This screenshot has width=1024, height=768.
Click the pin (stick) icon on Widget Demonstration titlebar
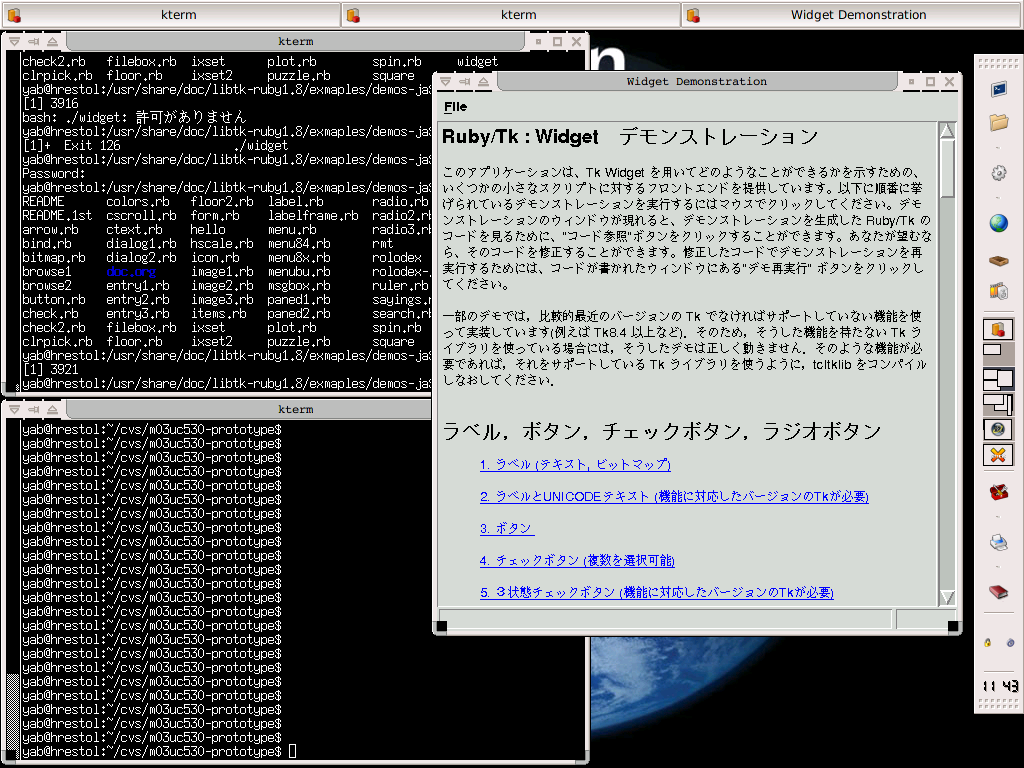point(464,82)
